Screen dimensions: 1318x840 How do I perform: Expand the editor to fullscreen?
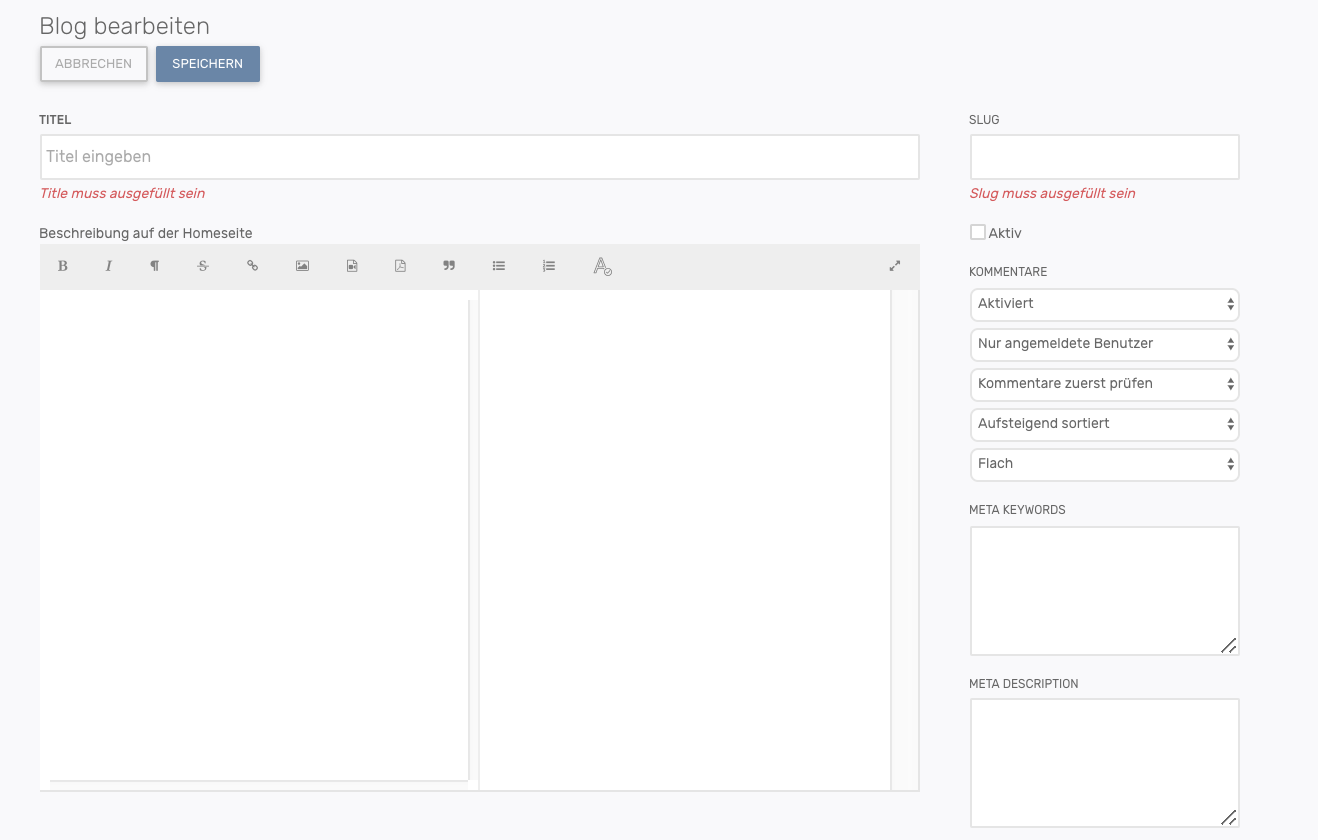coord(895,266)
